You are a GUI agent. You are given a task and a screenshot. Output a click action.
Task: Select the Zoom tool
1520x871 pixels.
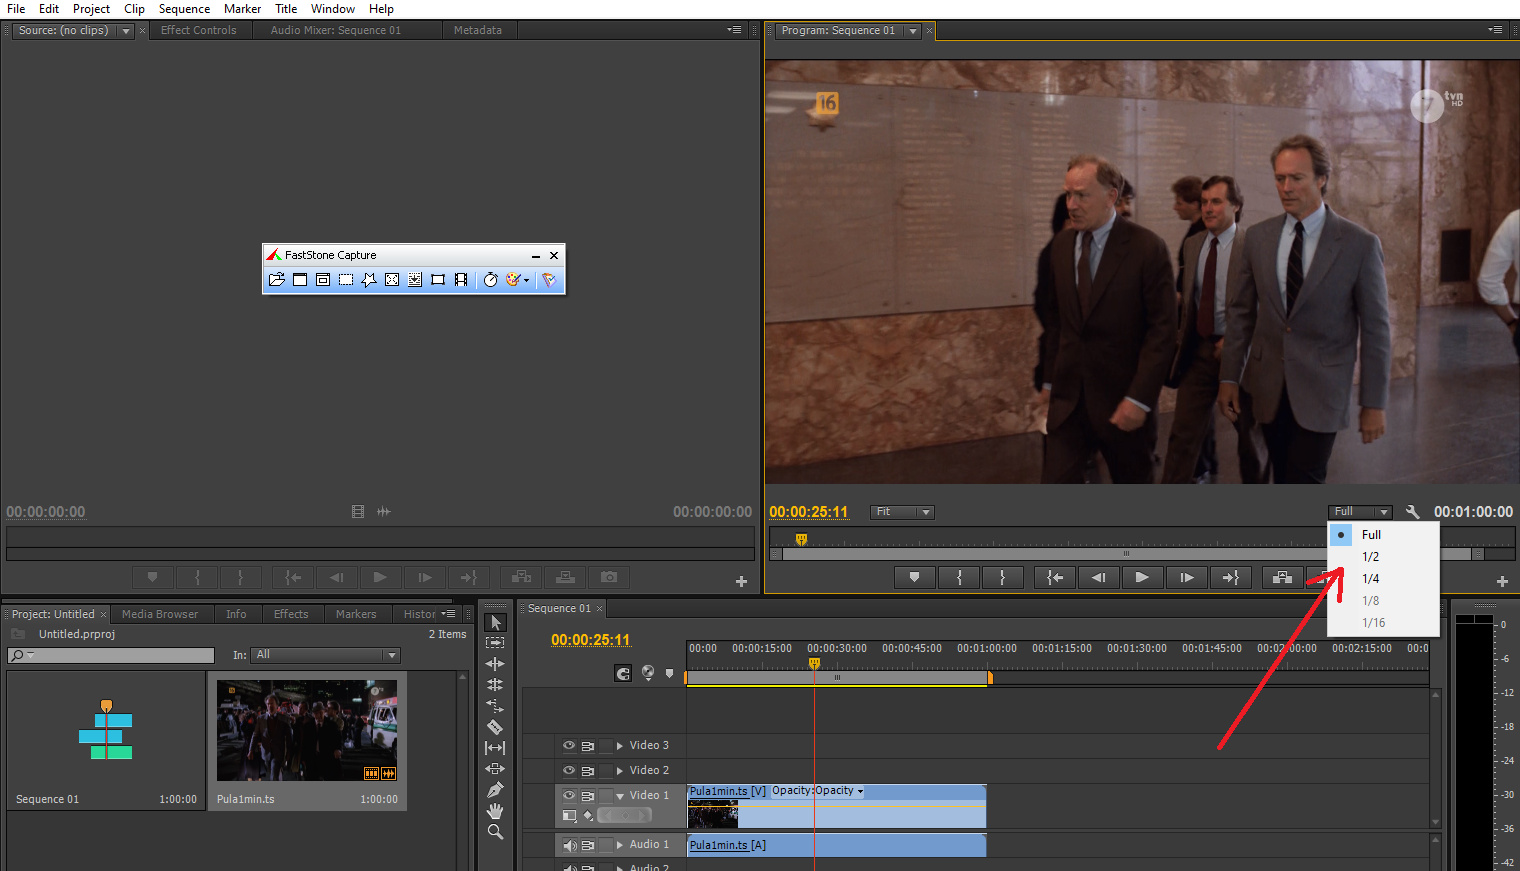495,832
